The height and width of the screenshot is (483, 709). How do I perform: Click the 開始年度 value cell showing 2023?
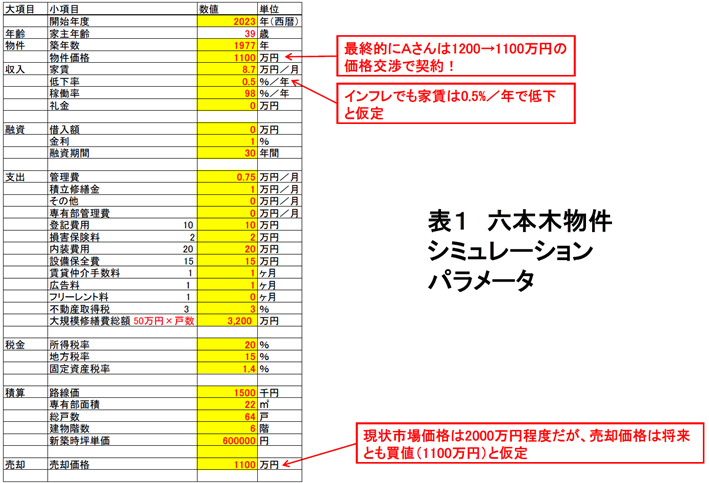pyautogui.click(x=228, y=20)
